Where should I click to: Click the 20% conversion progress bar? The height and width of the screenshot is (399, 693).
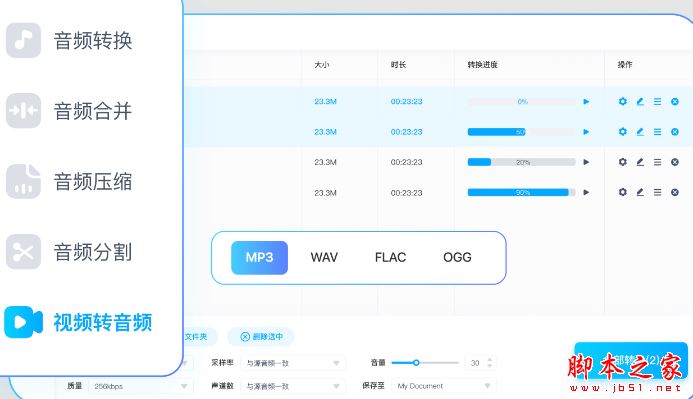522,162
